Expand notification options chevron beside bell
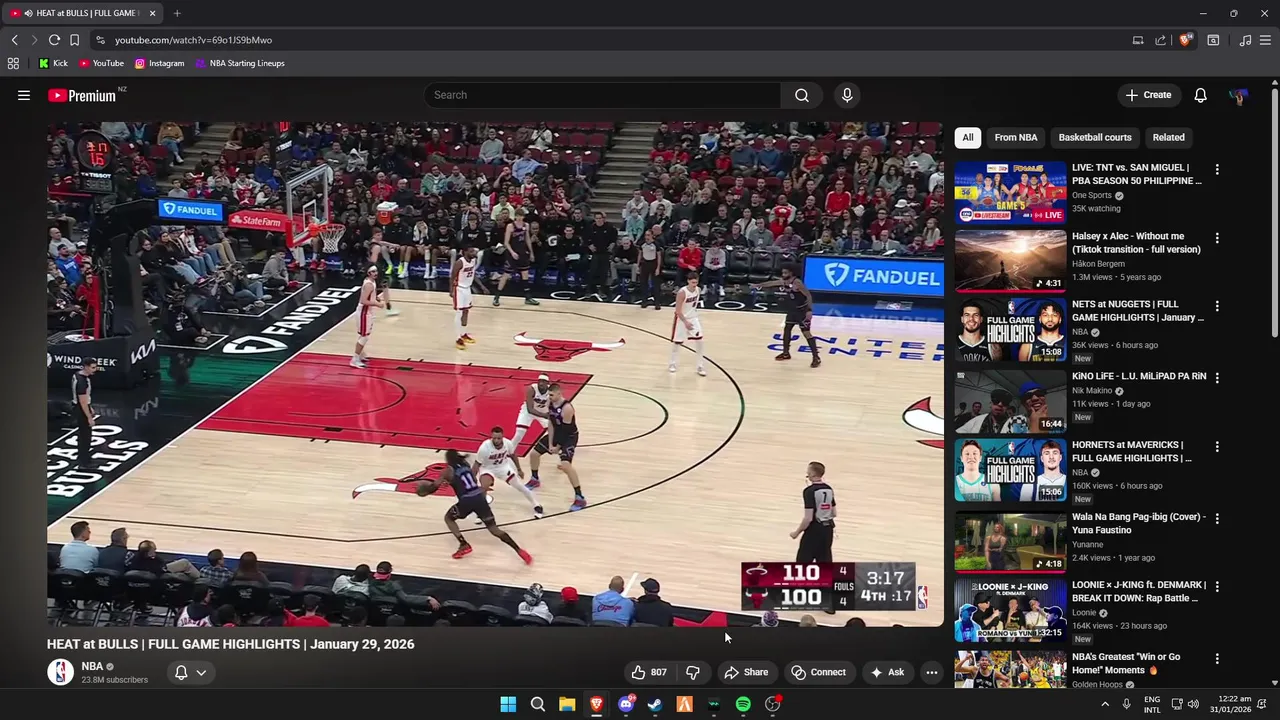The width and height of the screenshot is (1280, 720). pos(201,672)
